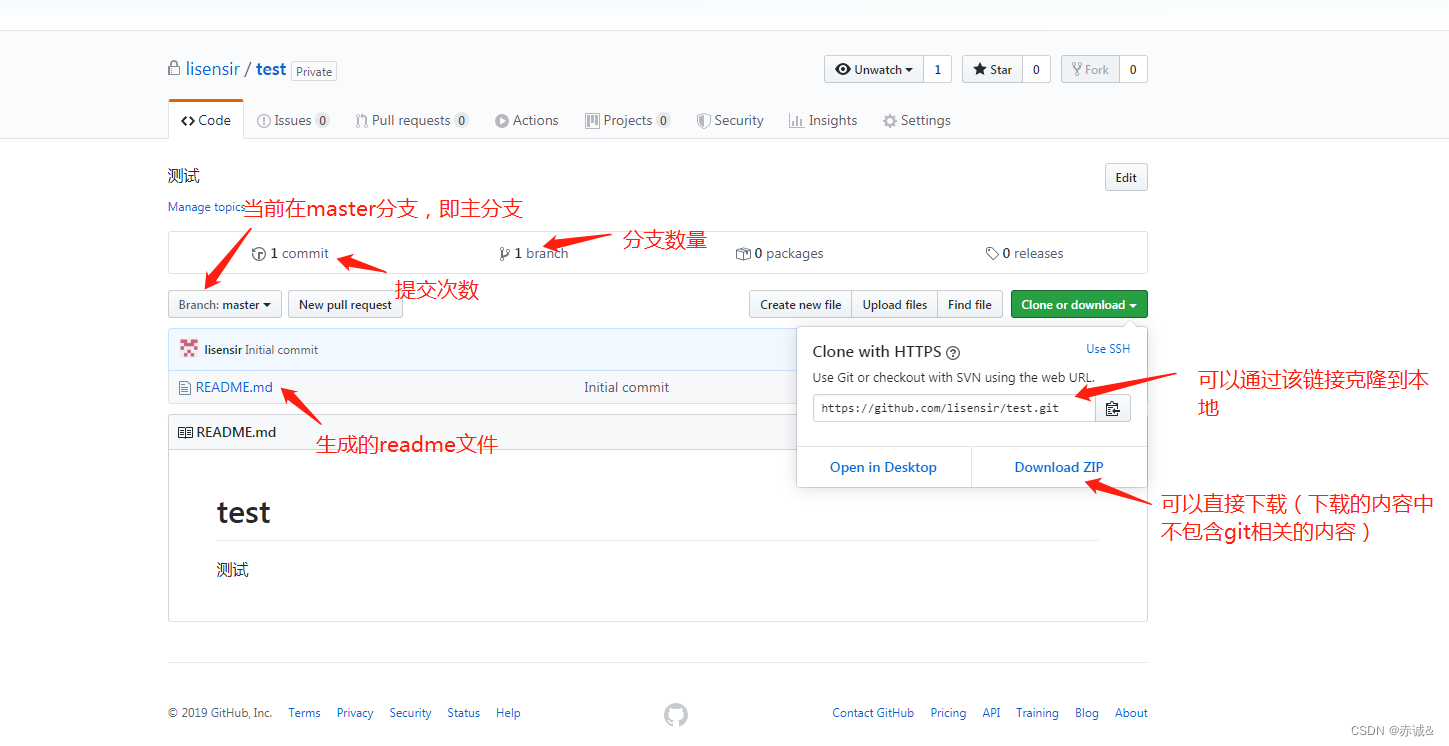Click the lisensir avatar image
This screenshot has width=1449, height=746.
point(189,349)
